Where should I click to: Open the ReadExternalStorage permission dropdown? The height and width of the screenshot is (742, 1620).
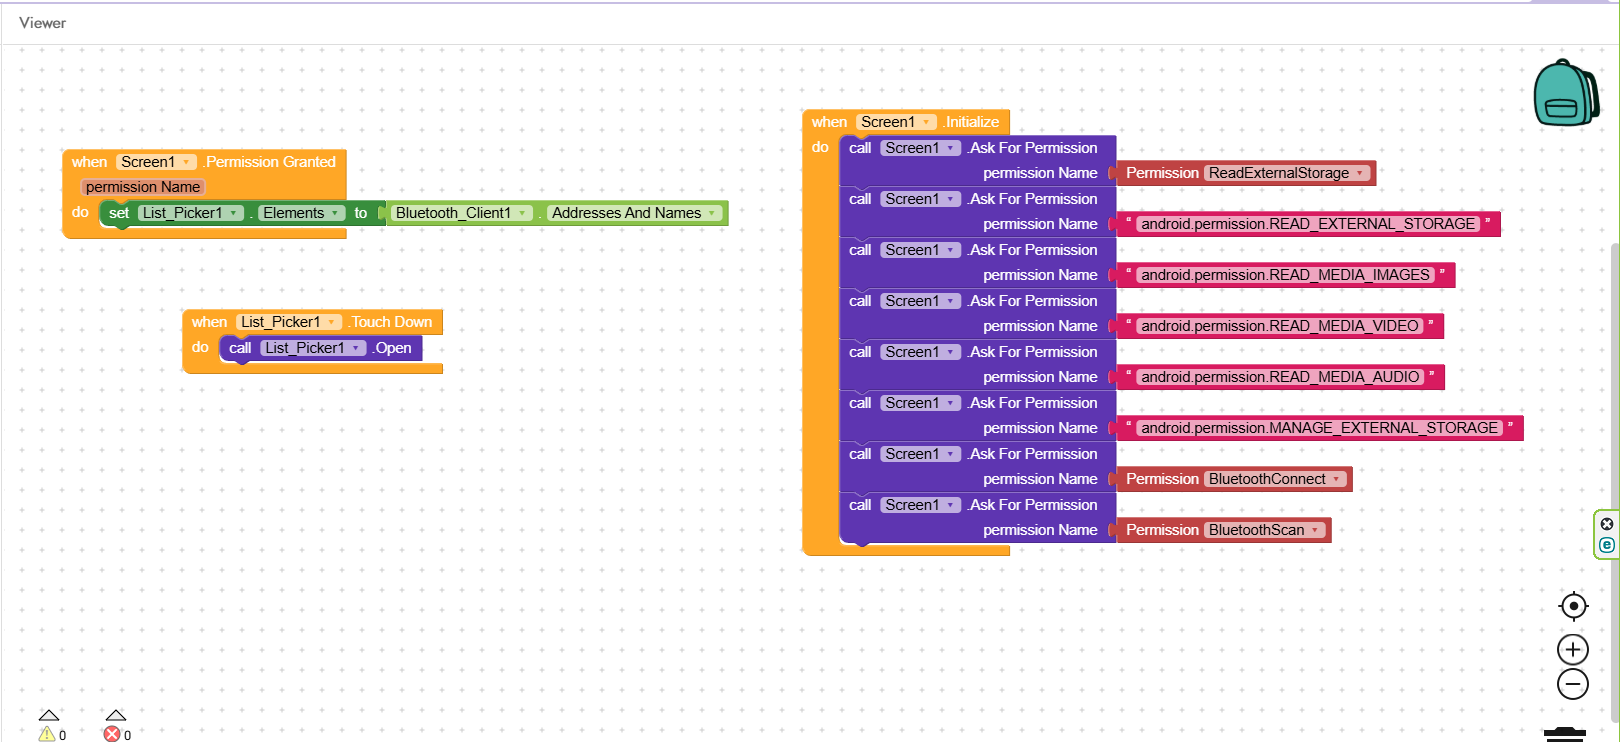[1360, 173]
